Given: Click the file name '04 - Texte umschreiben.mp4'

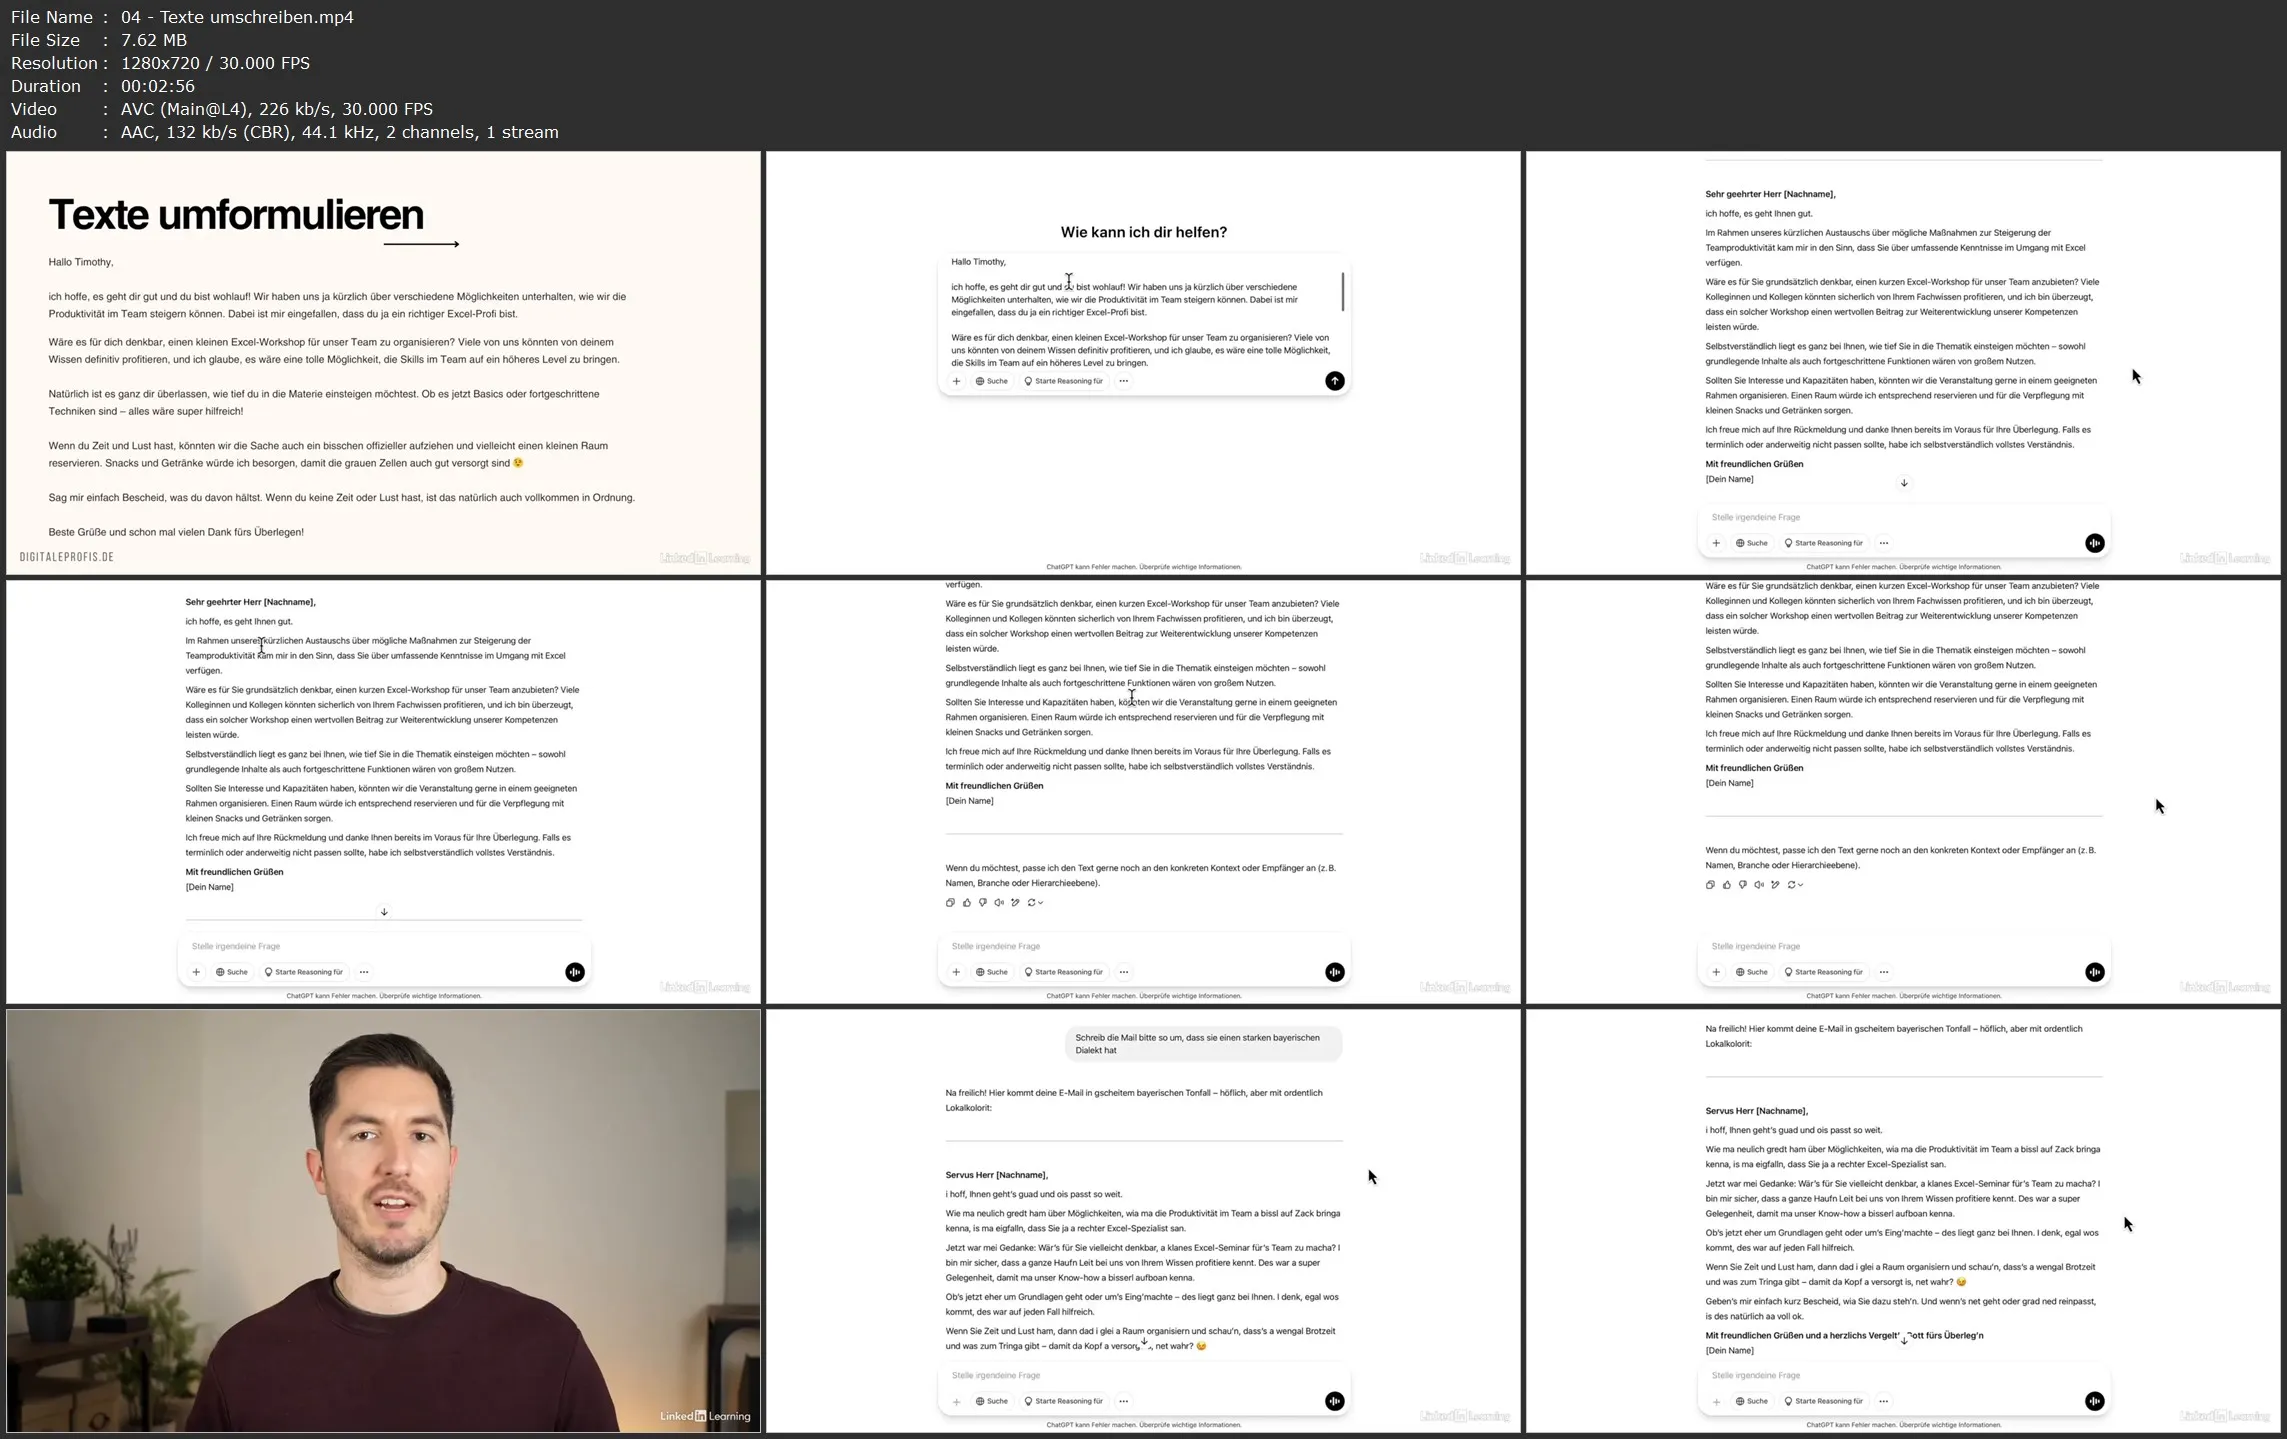Looking at the screenshot, I should tap(237, 17).
